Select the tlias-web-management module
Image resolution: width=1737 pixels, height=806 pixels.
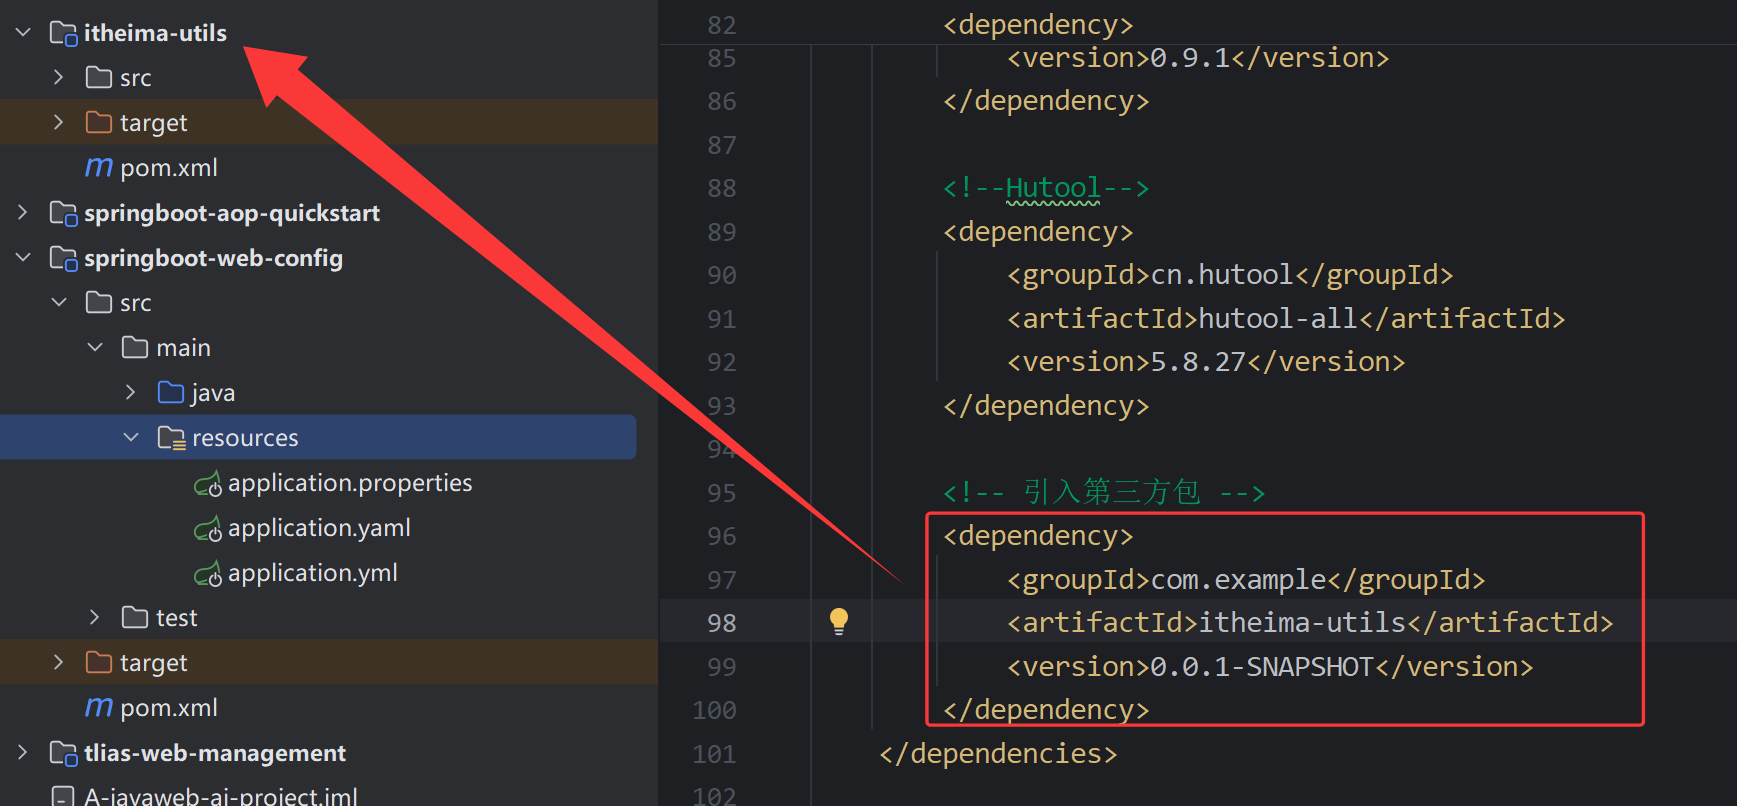215,752
